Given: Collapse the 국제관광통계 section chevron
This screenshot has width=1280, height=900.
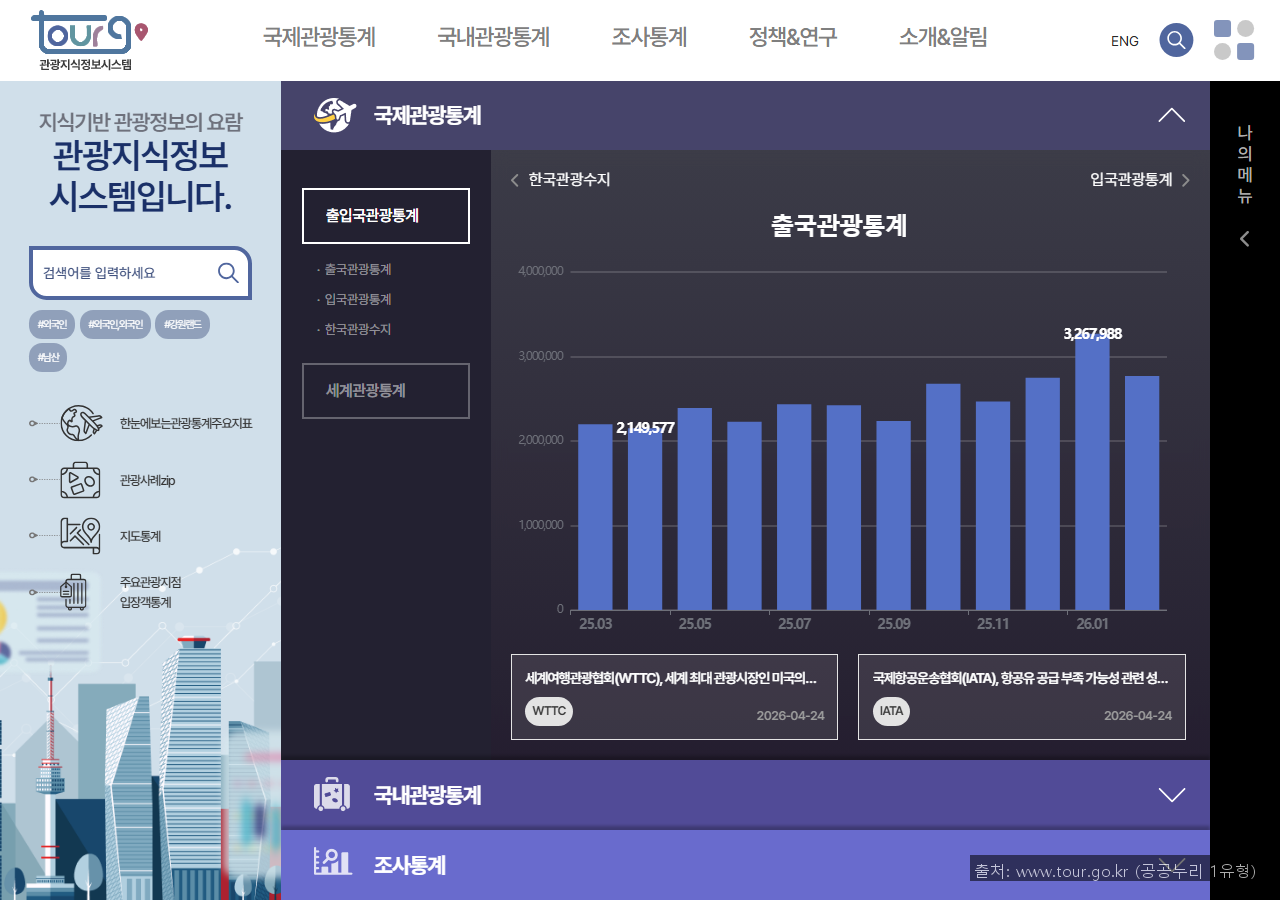Looking at the screenshot, I should (x=1171, y=114).
